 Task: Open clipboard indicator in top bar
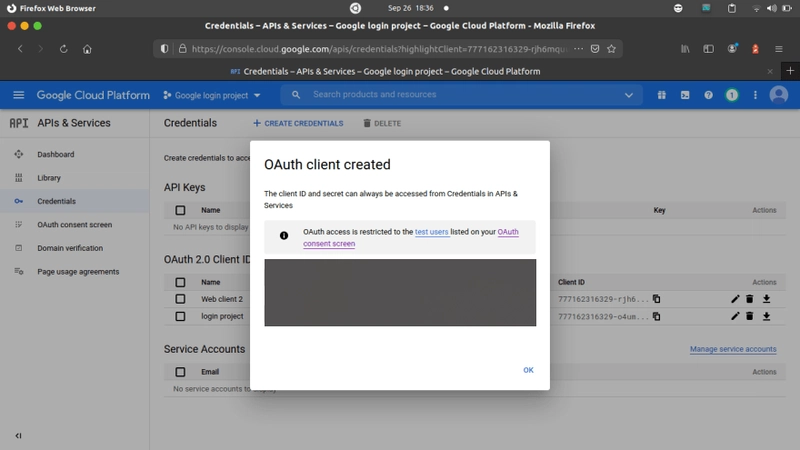(x=732, y=8)
